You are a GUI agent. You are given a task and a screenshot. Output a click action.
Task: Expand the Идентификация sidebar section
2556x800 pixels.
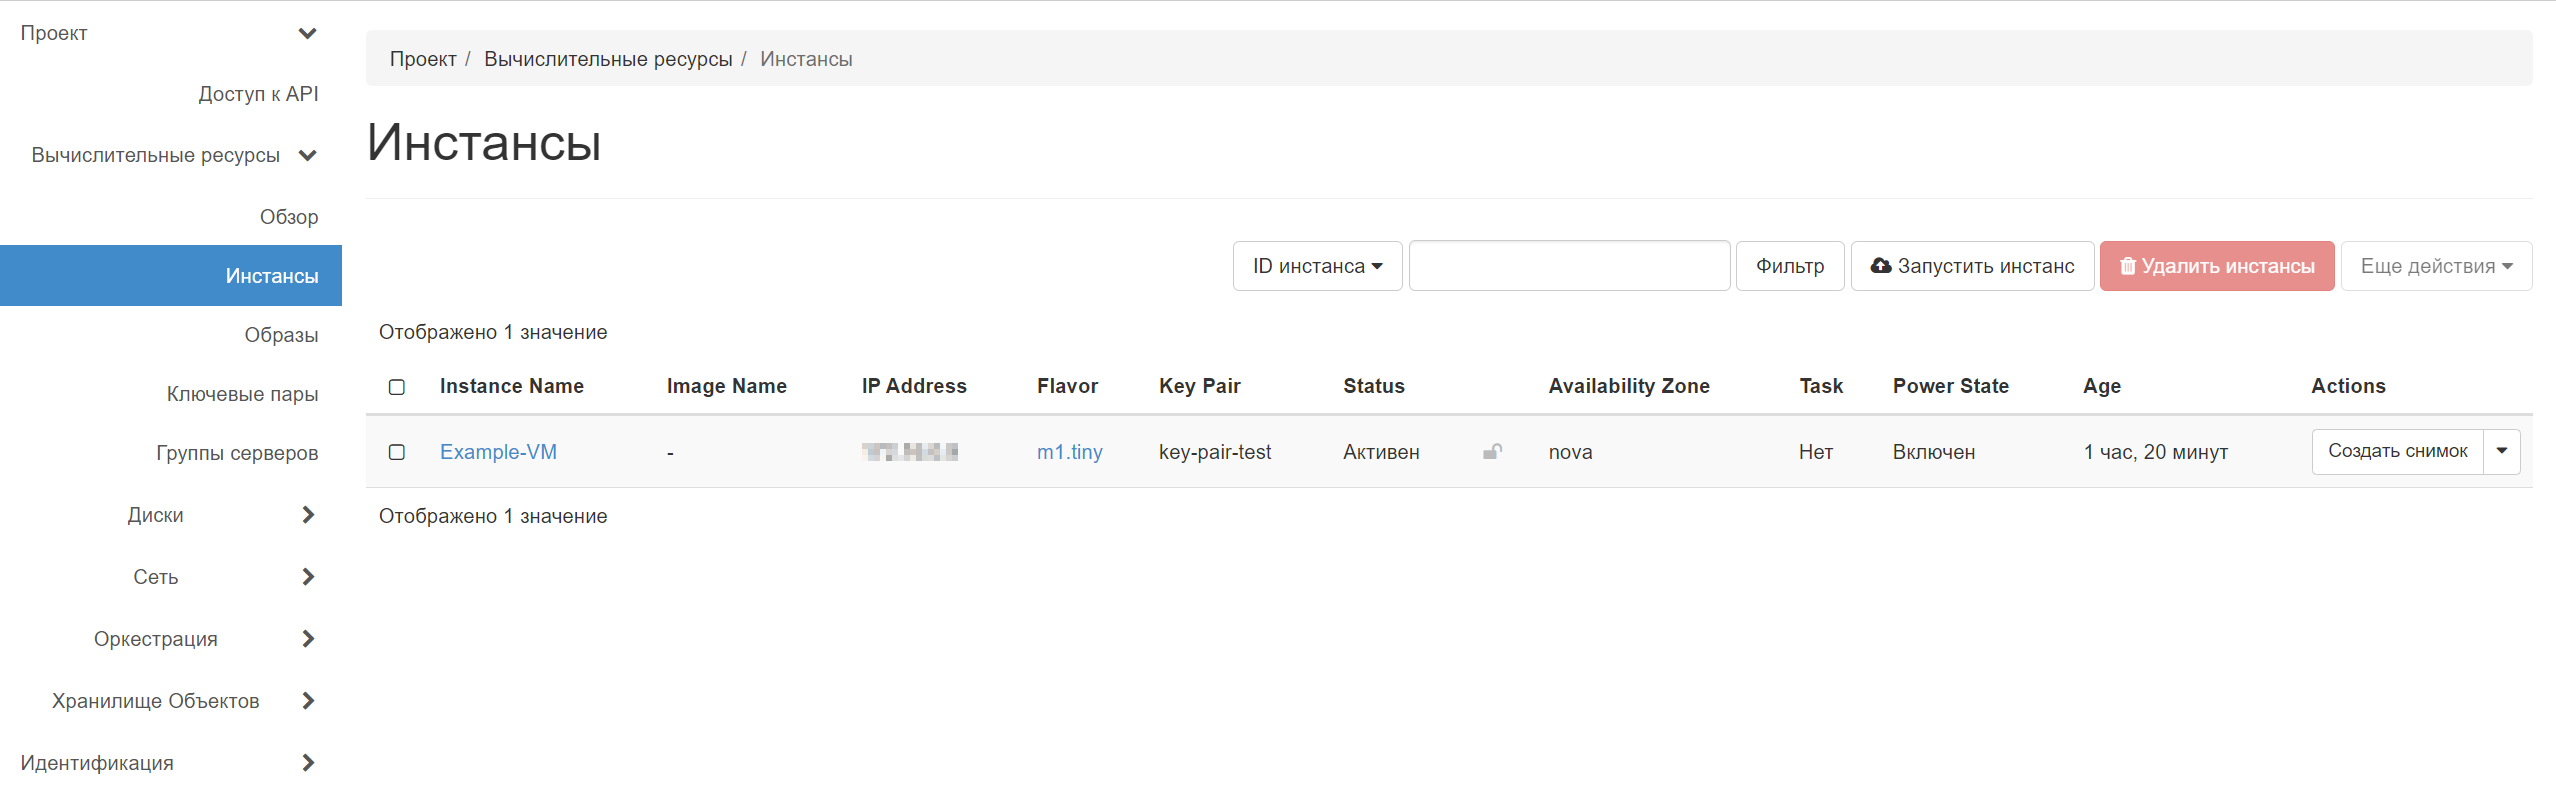pyautogui.click(x=307, y=763)
